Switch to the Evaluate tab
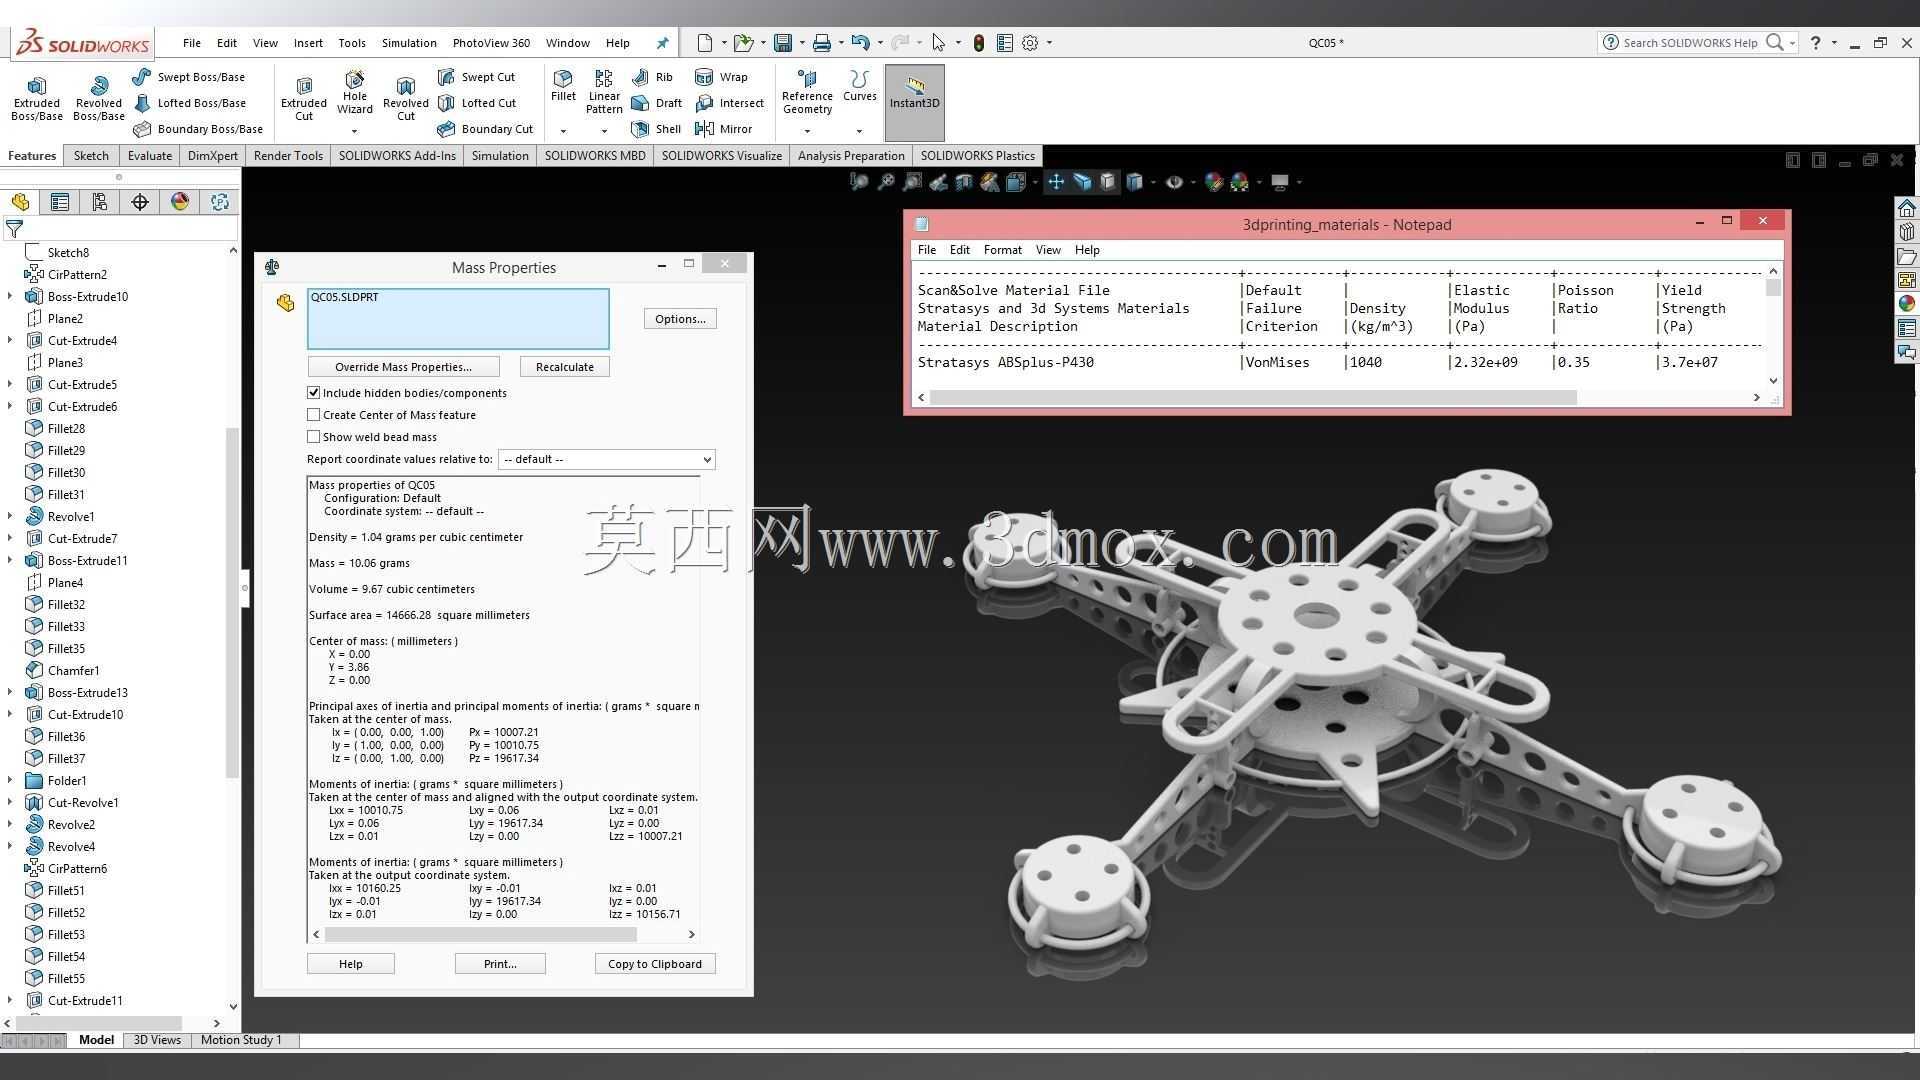 click(x=150, y=156)
